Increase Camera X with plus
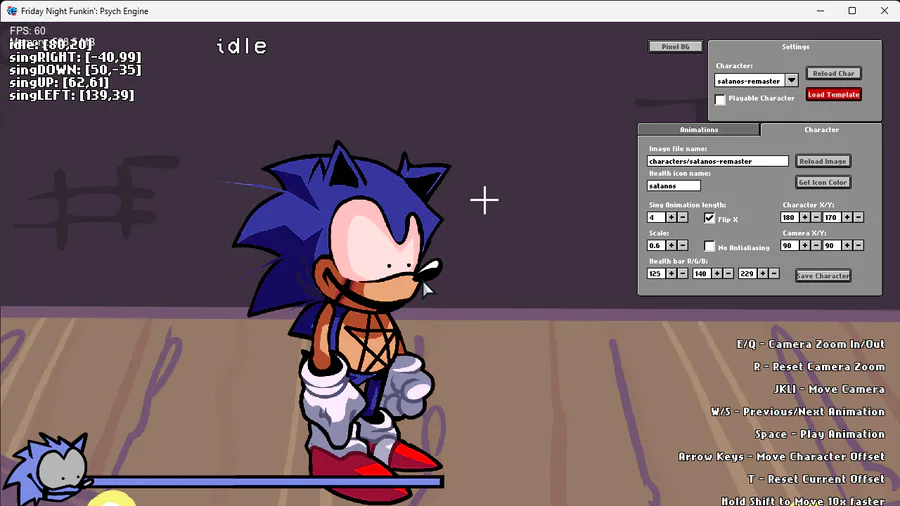Screen dimensions: 900x506 805,246
